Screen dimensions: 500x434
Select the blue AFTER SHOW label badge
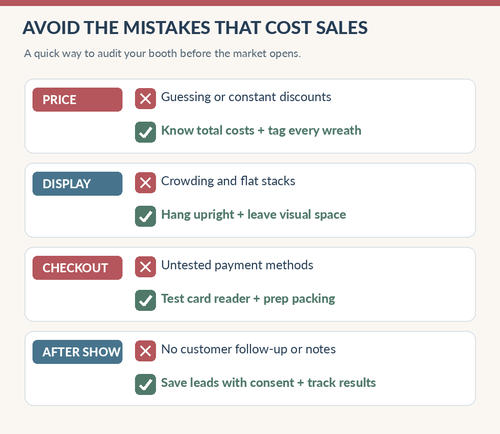click(77, 352)
